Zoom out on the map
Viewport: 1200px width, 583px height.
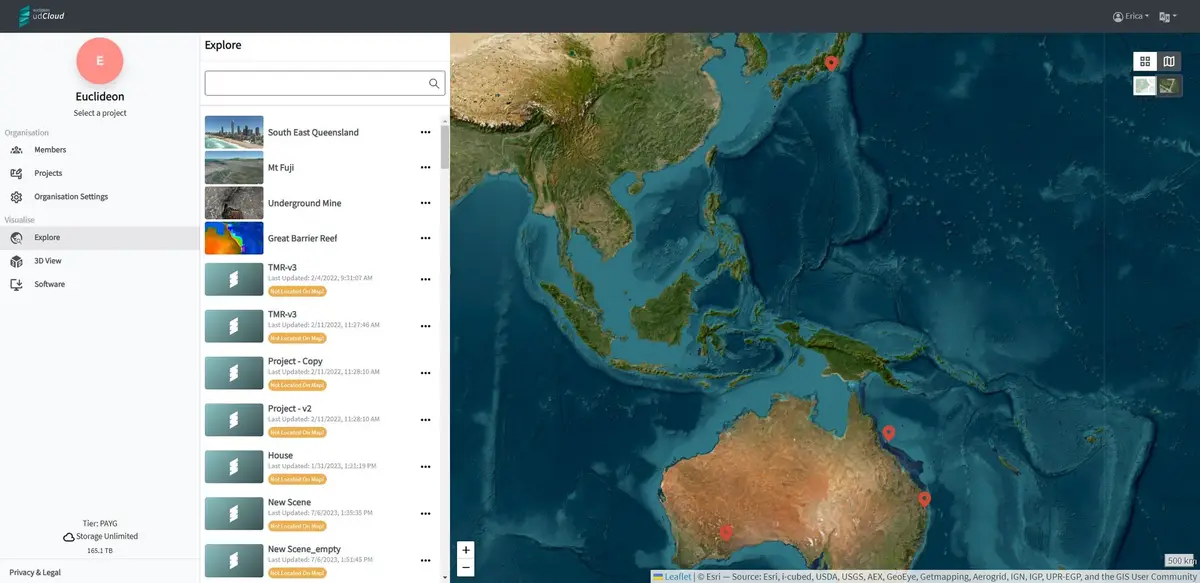466,568
